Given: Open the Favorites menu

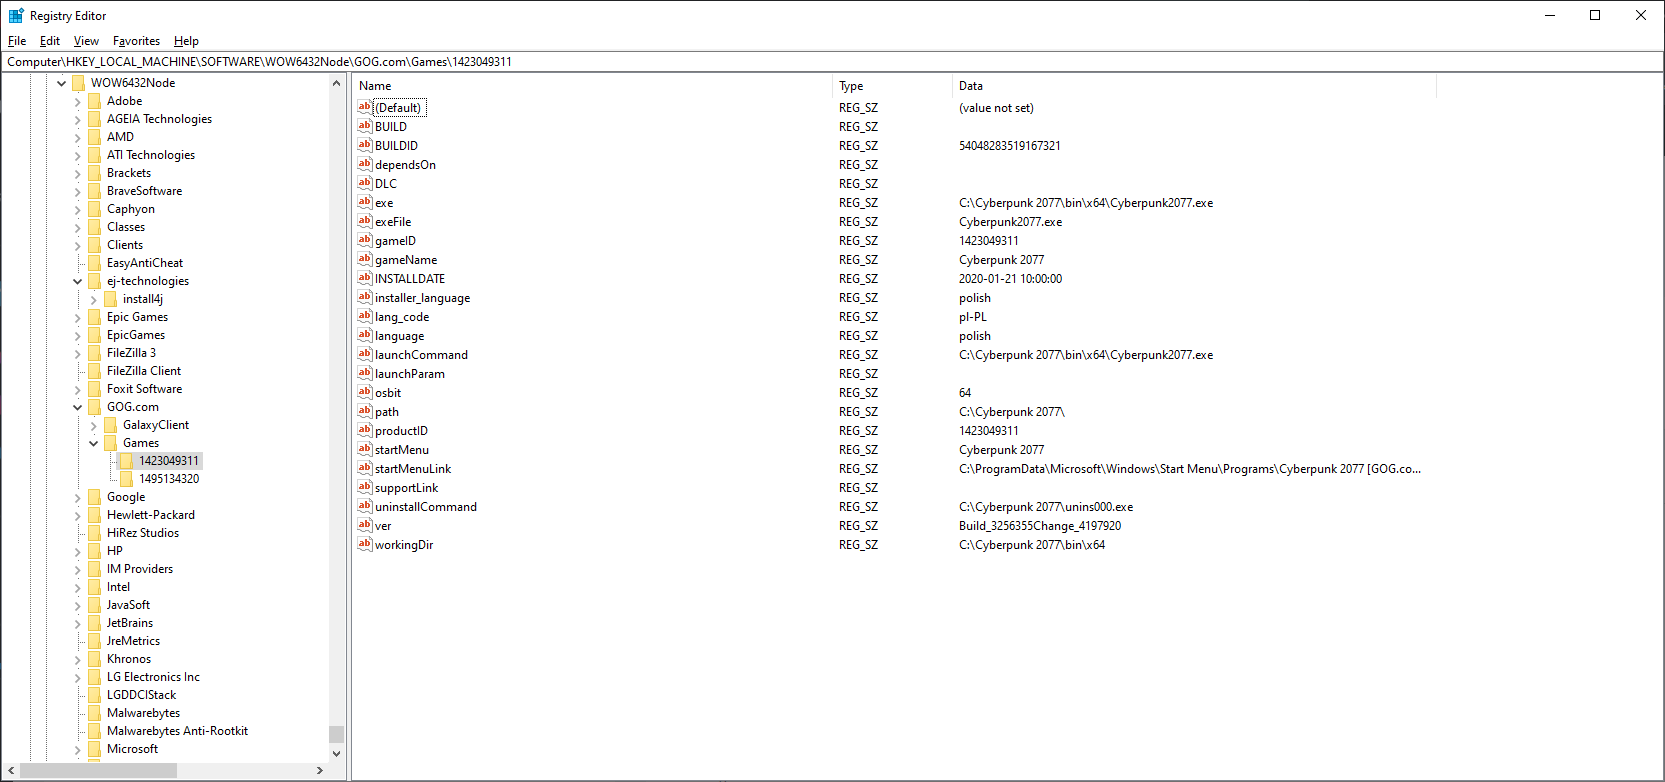Looking at the screenshot, I should click(x=136, y=41).
